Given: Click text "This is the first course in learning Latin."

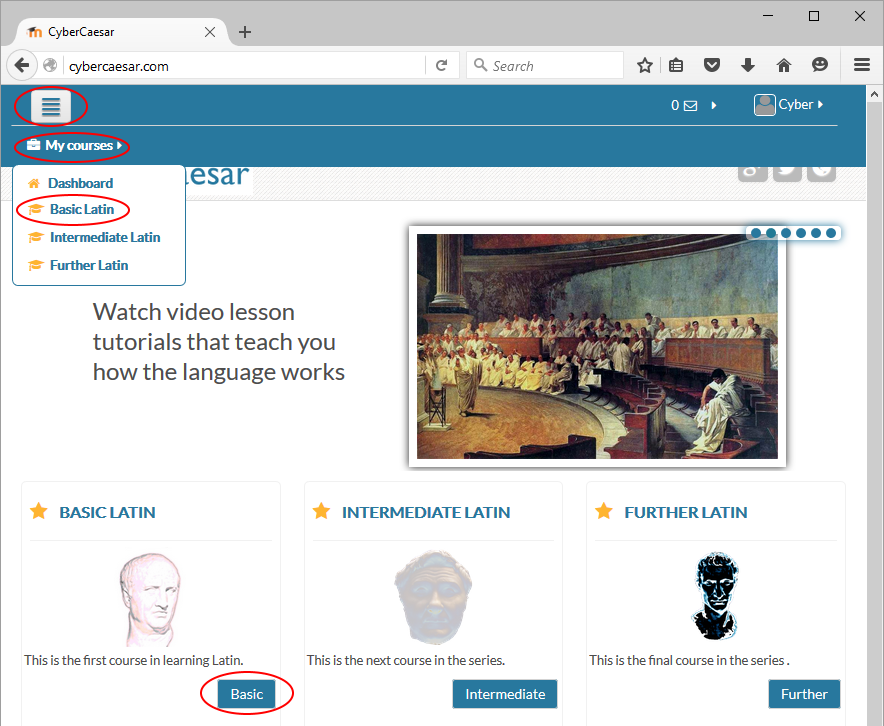Looking at the screenshot, I should pos(134,660).
